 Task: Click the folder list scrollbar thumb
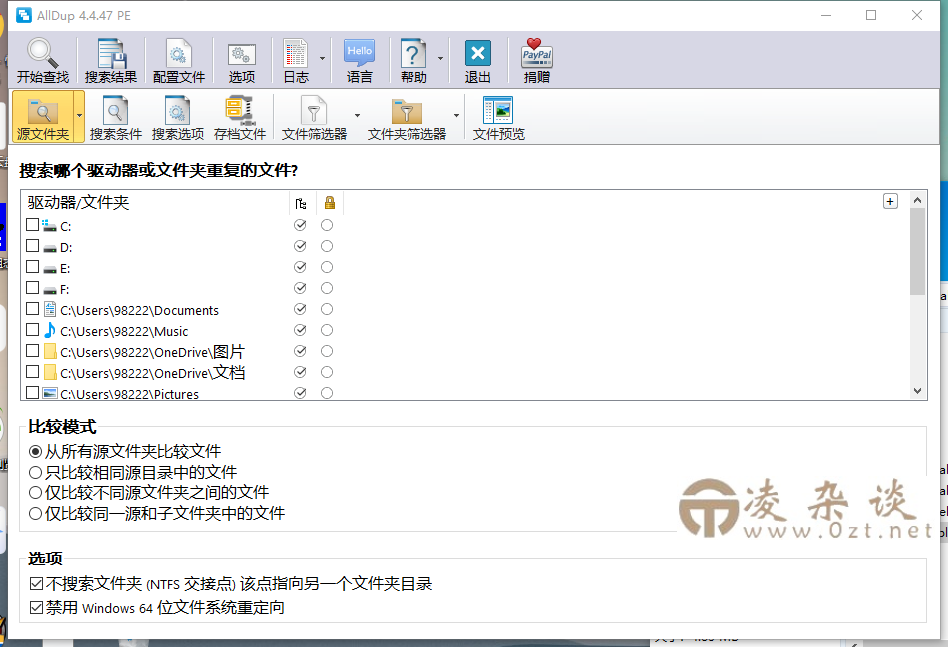click(917, 252)
